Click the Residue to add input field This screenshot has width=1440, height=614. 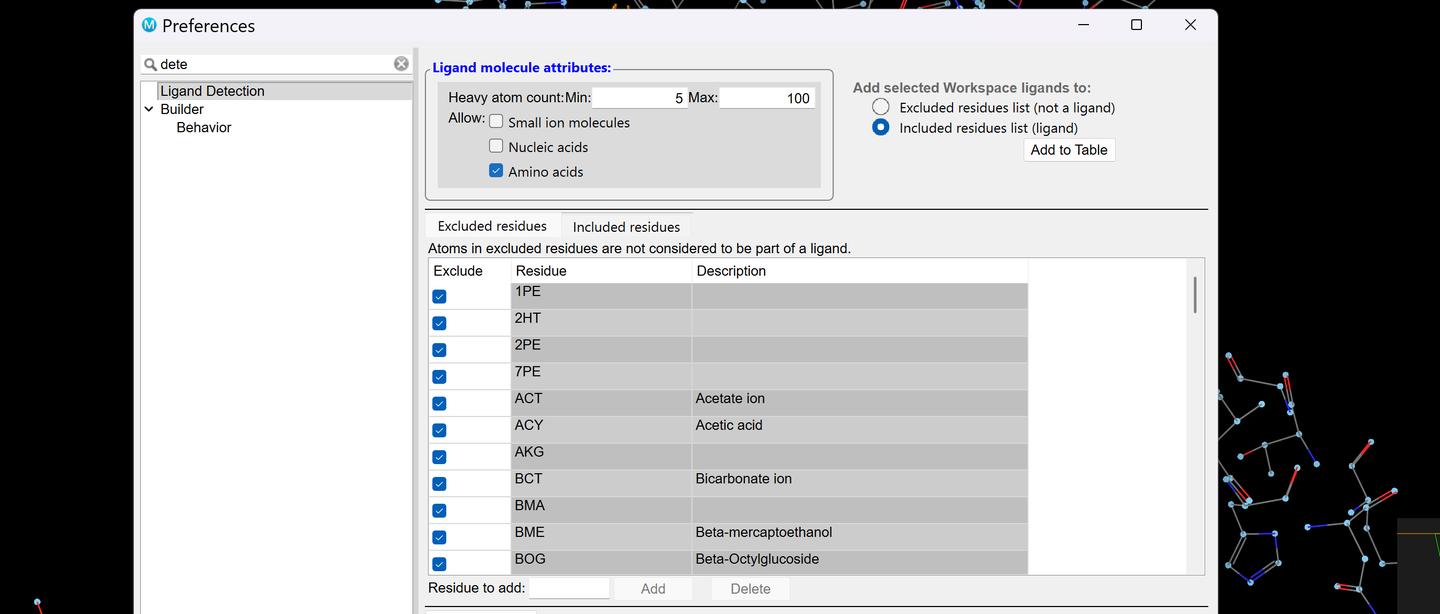pos(569,588)
